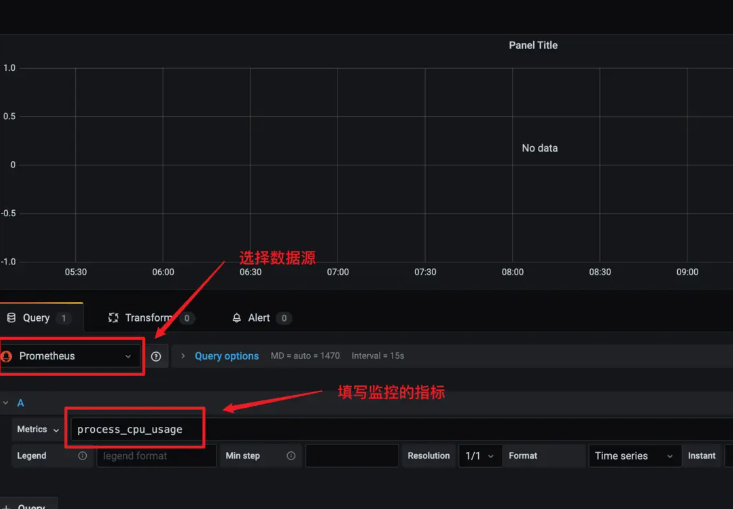The image size is (733, 509).
Task: Open the Prometheus data source dropdown
Action: point(71,356)
